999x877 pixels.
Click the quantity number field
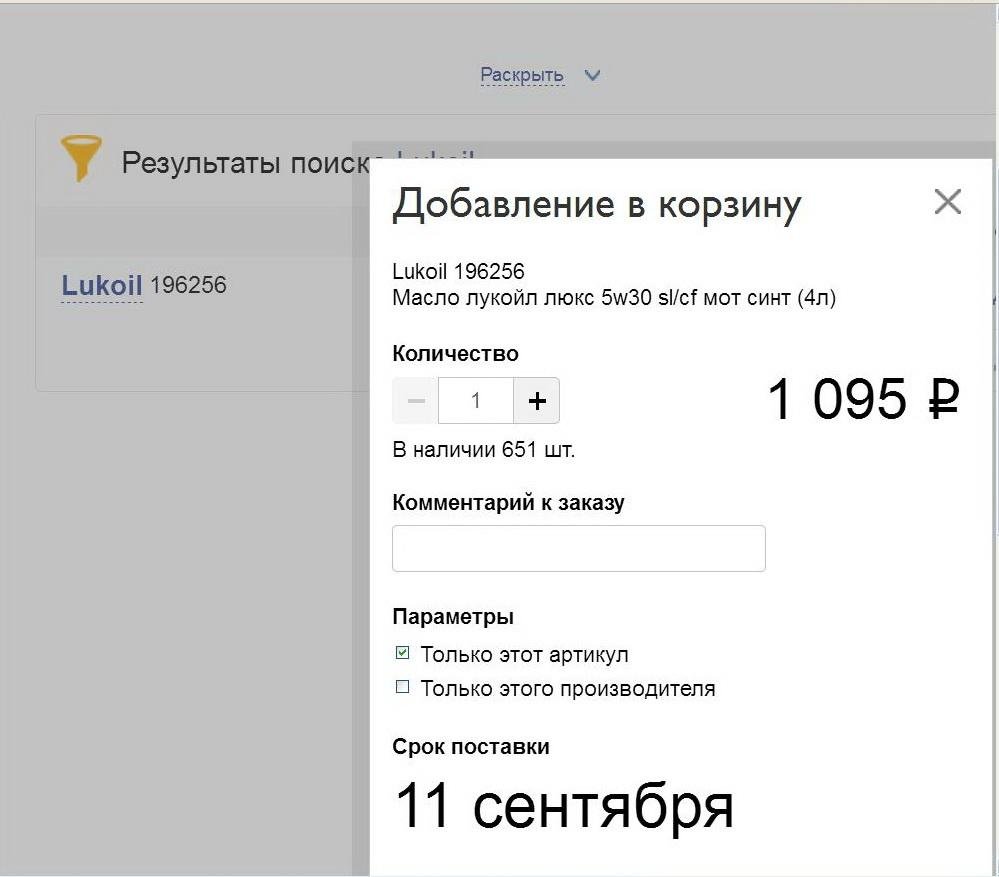[476, 401]
